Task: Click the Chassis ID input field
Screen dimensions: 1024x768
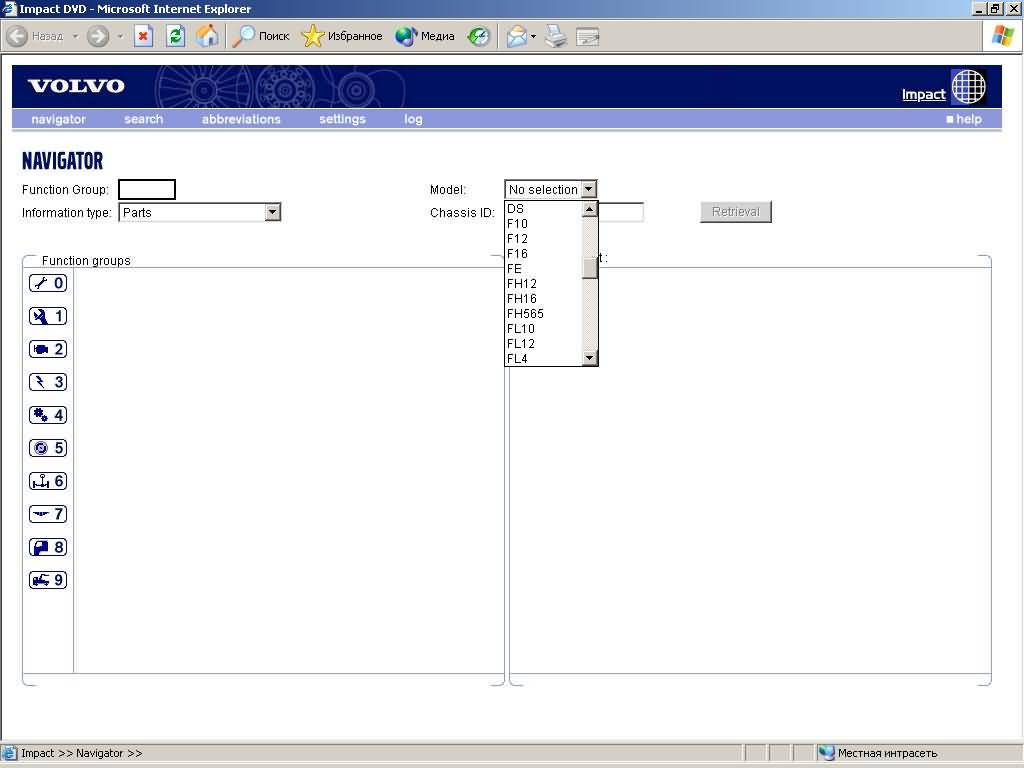Action: pyautogui.click(x=621, y=212)
